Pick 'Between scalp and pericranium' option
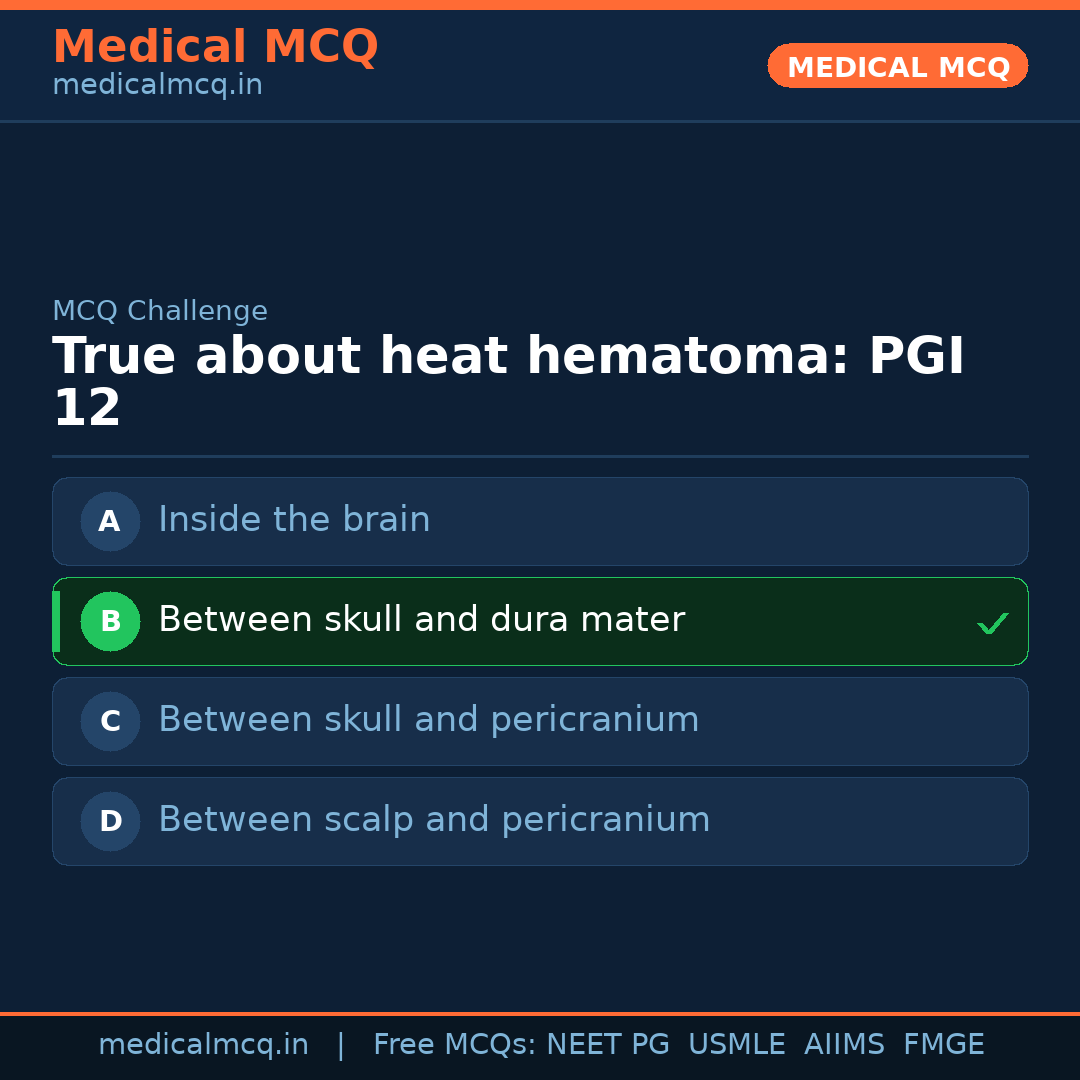The image size is (1080, 1080). tap(434, 820)
